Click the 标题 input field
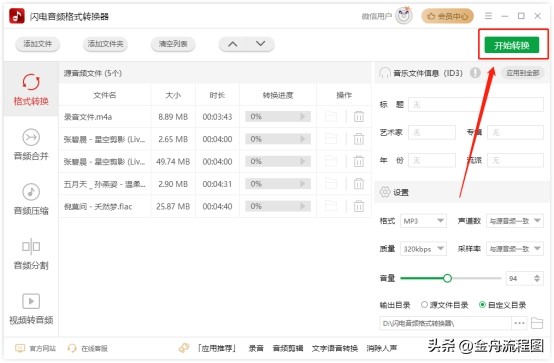Screen dimensions: 554x363 click(476, 105)
